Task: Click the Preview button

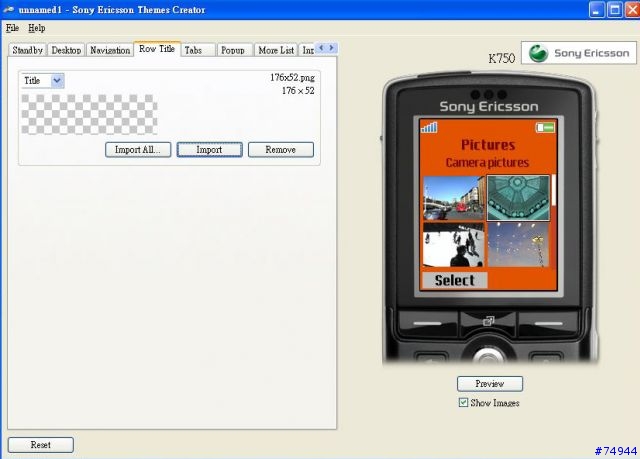Action: point(490,384)
